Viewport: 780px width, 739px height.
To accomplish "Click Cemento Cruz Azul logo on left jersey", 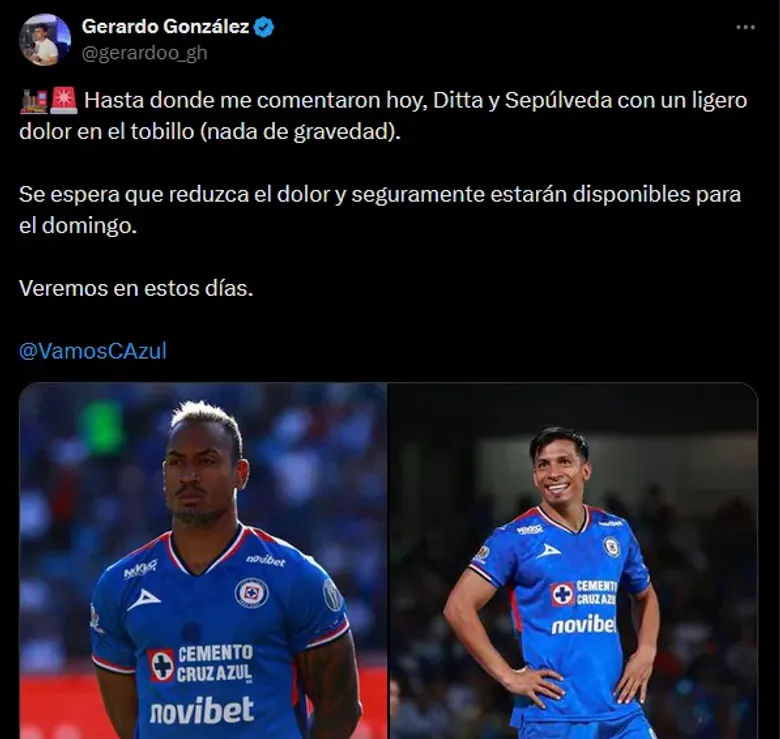I will coord(200,664).
